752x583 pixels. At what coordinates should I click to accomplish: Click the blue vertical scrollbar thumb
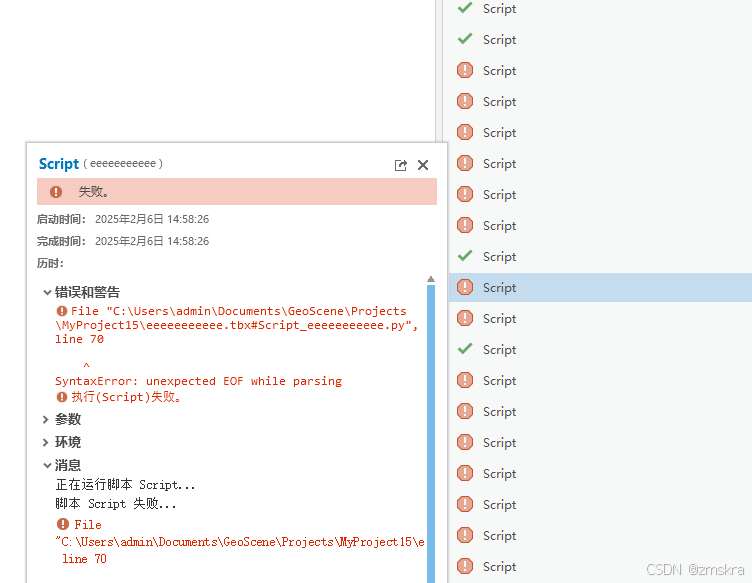pyautogui.click(x=431, y=433)
